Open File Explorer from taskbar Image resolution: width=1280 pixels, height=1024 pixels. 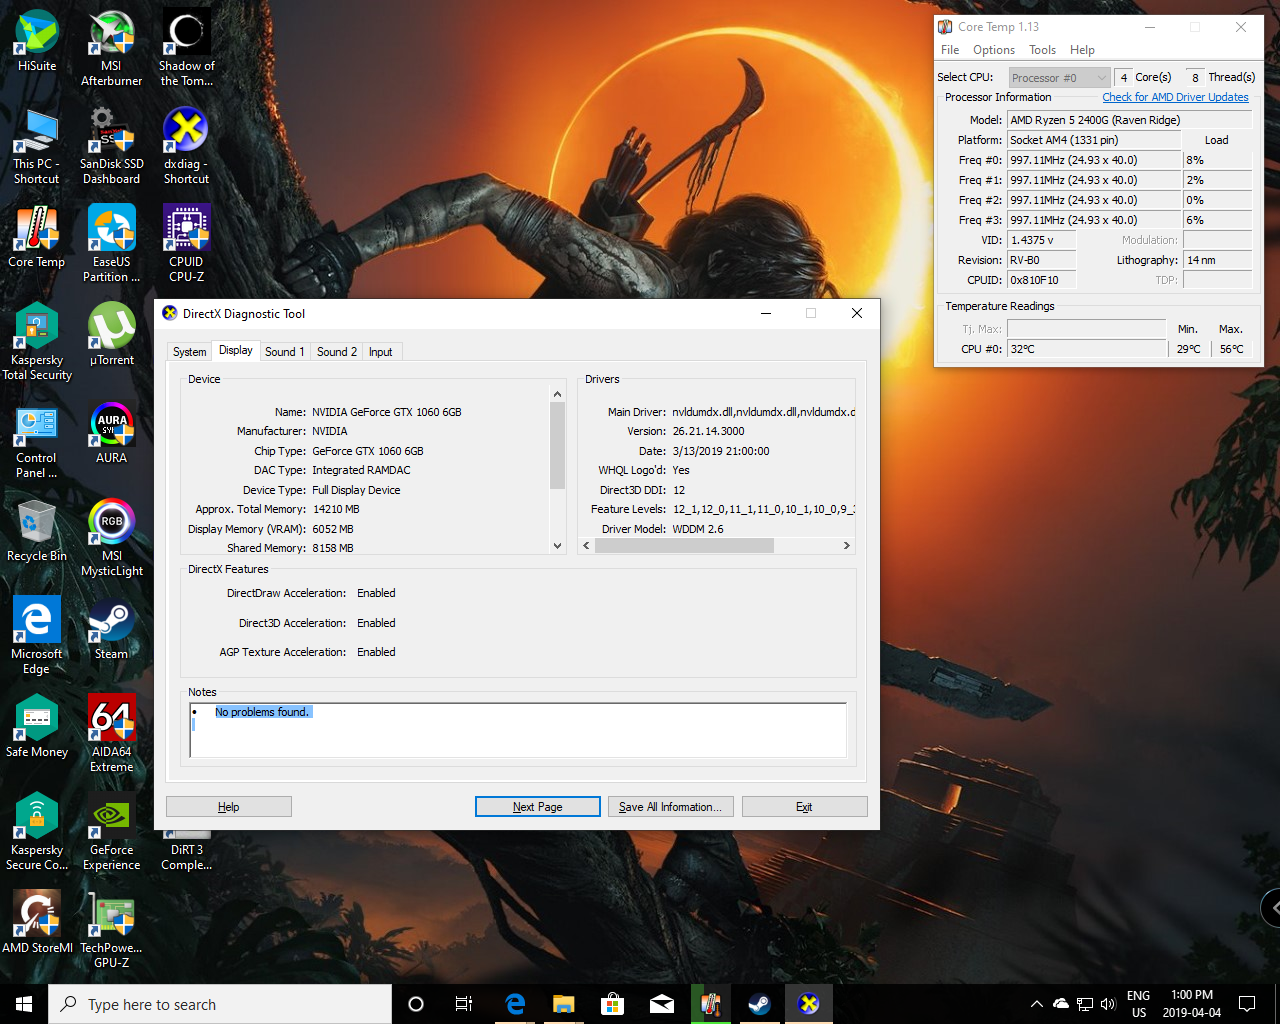[564, 1004]
